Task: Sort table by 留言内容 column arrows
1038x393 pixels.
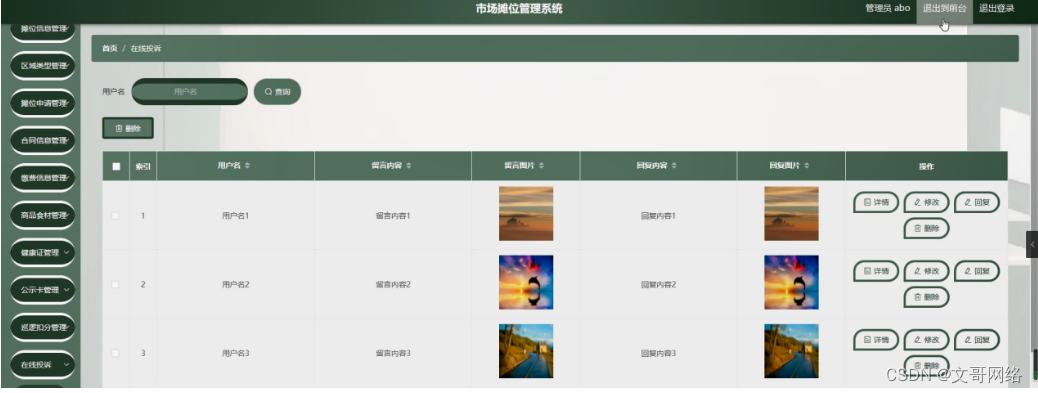Action: [408, 166]
